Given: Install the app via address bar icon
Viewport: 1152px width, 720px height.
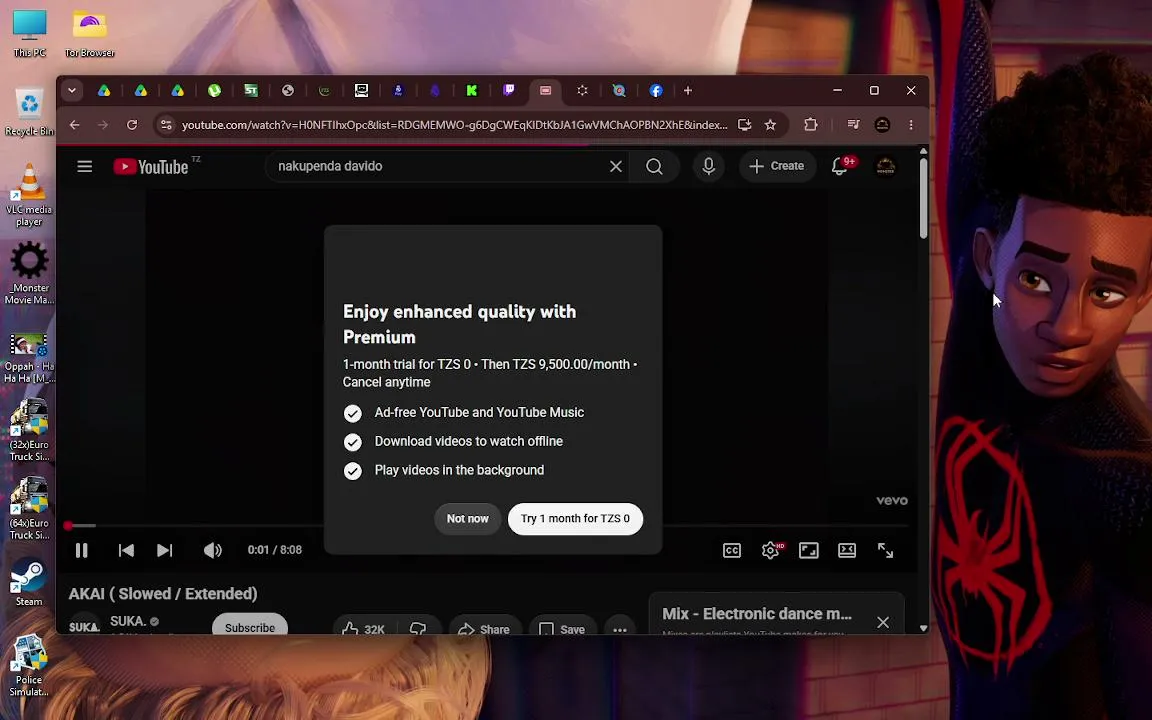Looking at the screenshot, I should 744,125.
